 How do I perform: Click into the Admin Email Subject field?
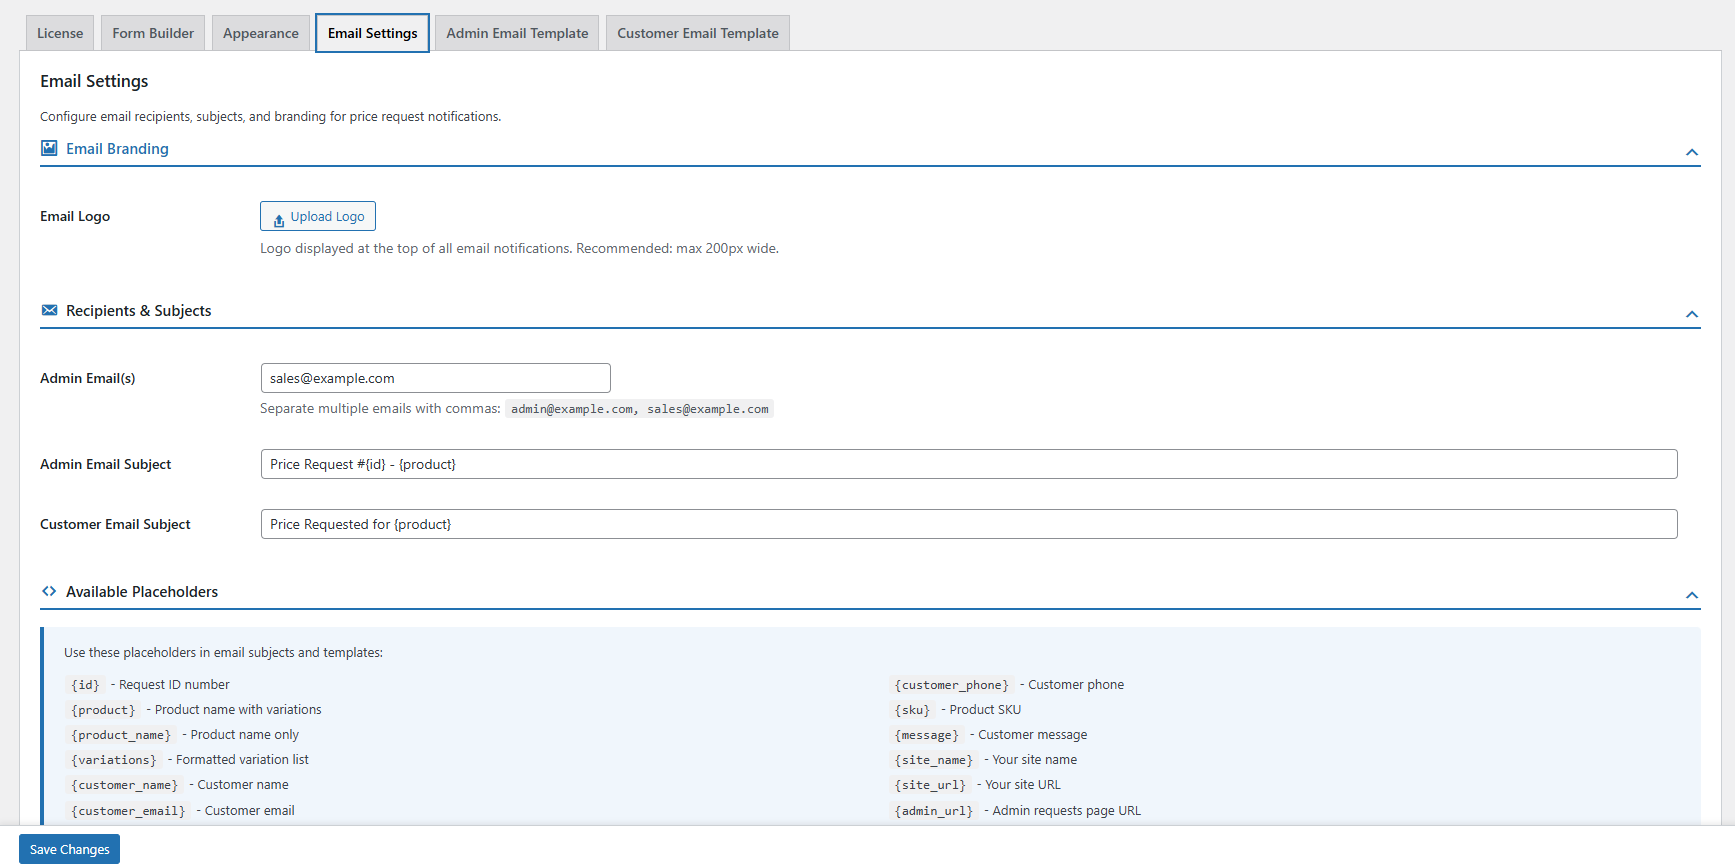(968, 464)
